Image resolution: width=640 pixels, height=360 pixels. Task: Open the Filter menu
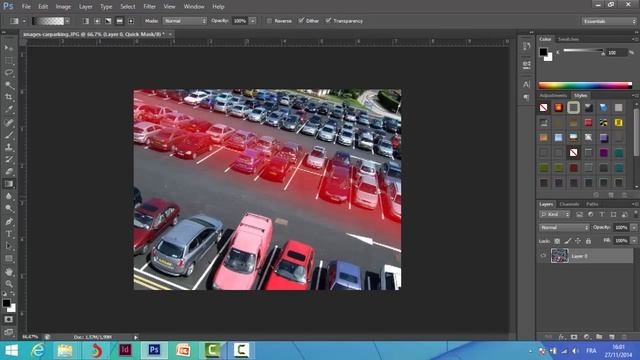pyautogui.click(x=149, y=7)
